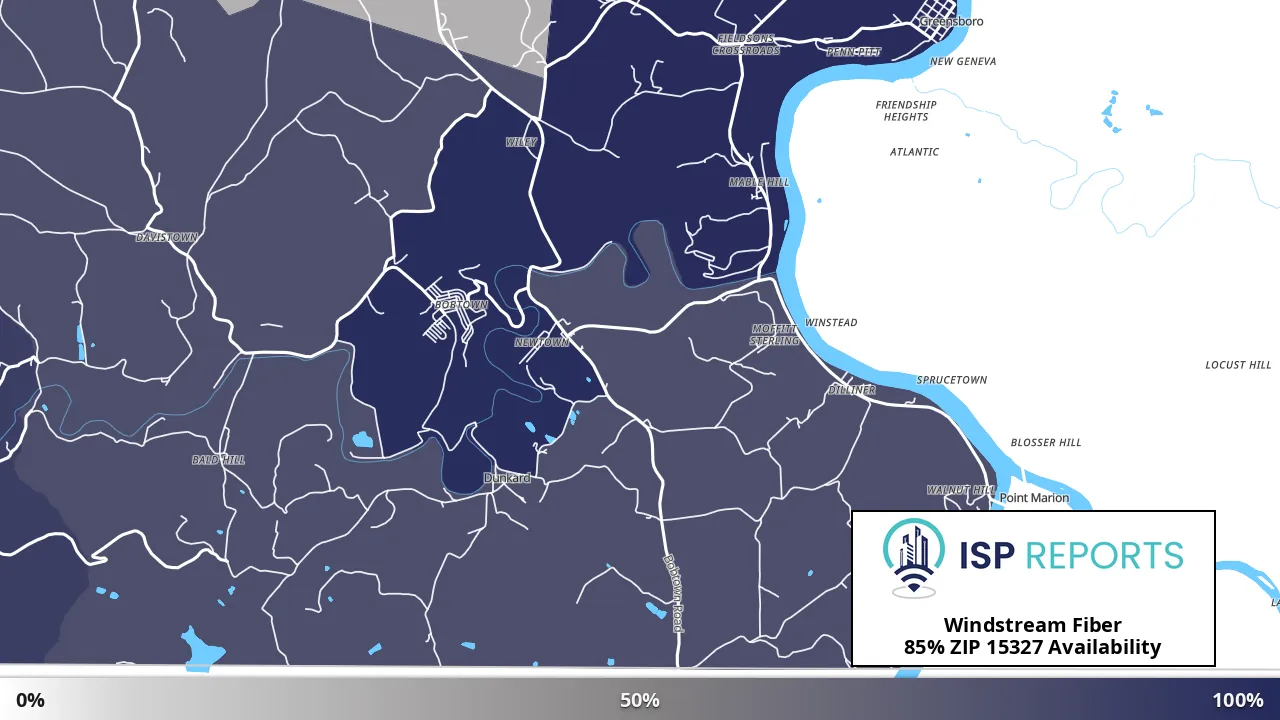Click the Atlantic place label

[x=915, y=152]
